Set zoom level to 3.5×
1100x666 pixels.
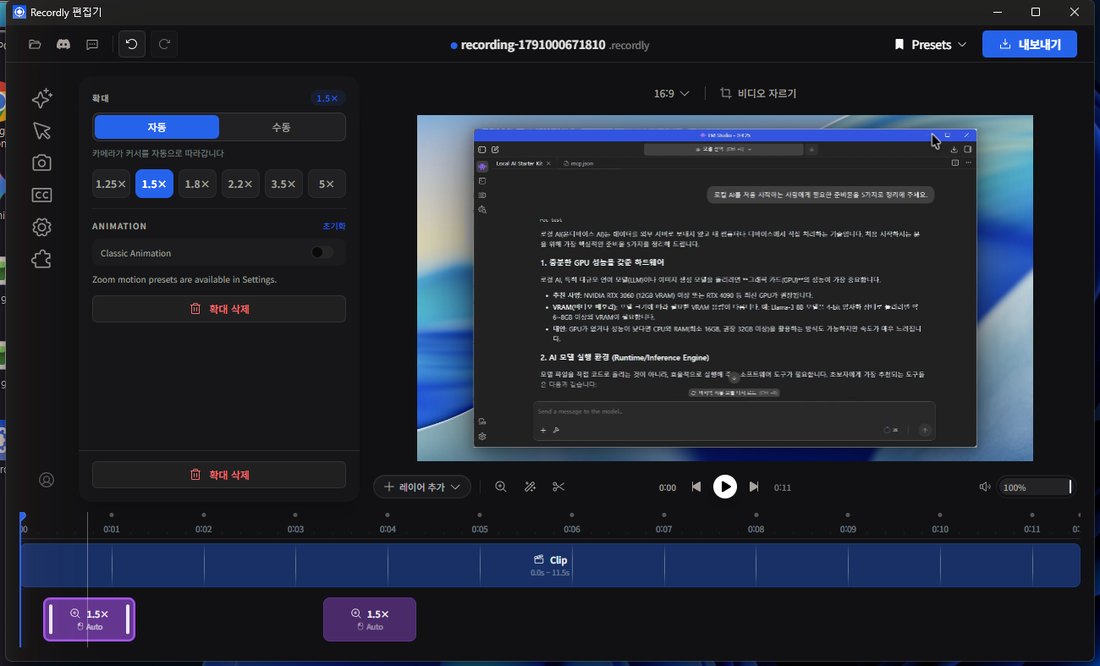coord(283,184)
